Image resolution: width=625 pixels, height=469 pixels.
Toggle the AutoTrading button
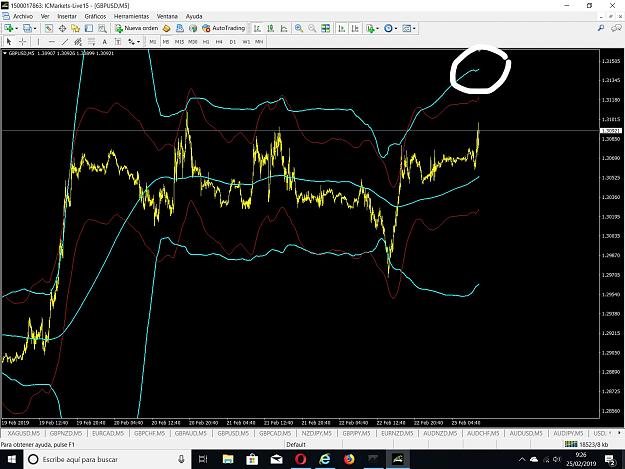(x=224, y=28)
